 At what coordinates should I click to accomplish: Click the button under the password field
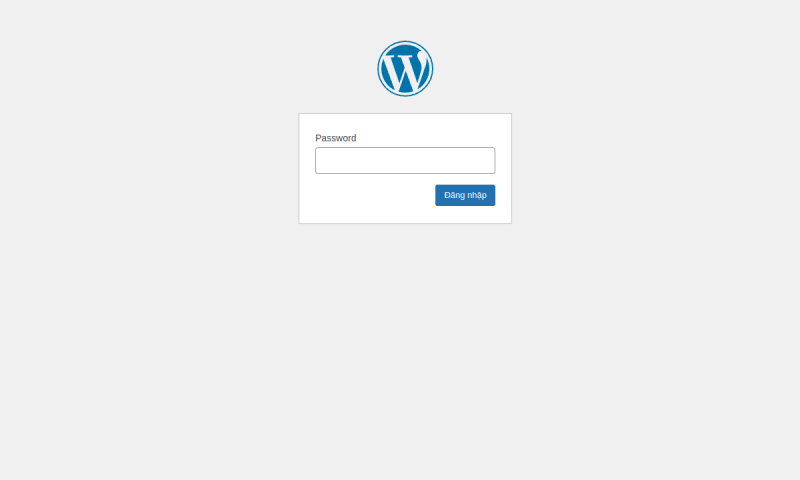[x=465, y=195]
